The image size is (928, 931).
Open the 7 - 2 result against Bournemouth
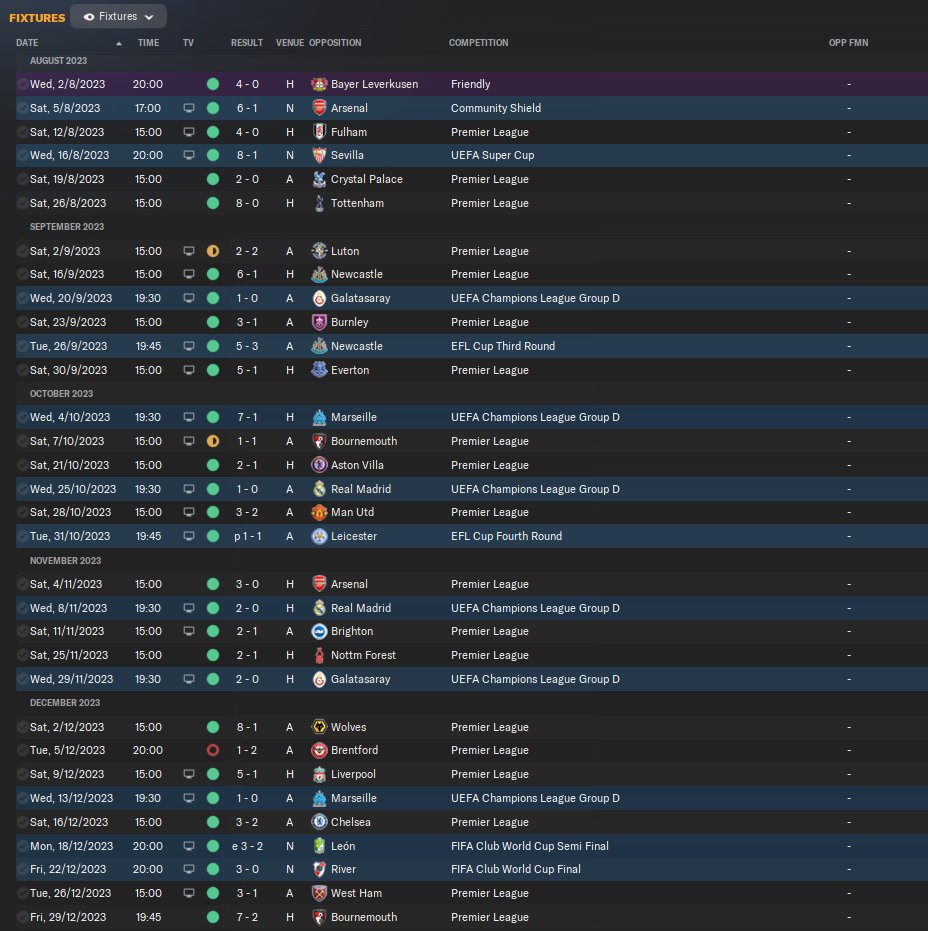click(247, 917)
